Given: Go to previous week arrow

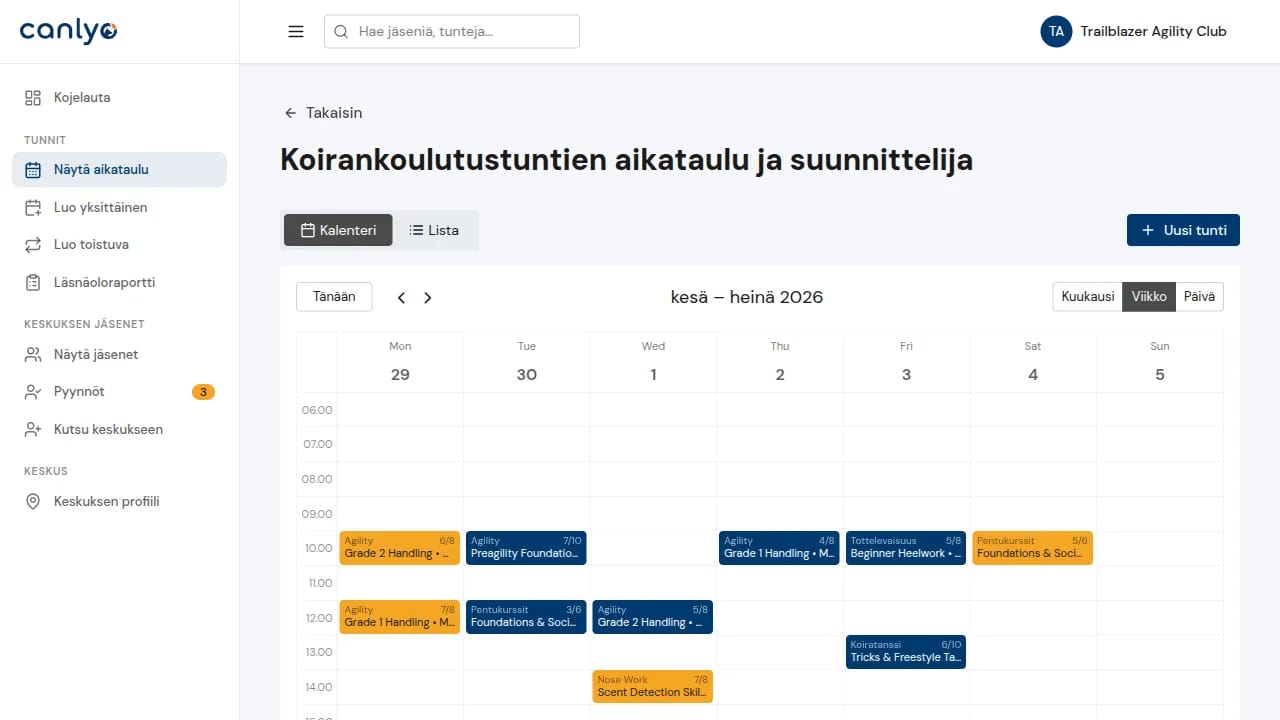Looking at the screenshot, I should (401, 297).
